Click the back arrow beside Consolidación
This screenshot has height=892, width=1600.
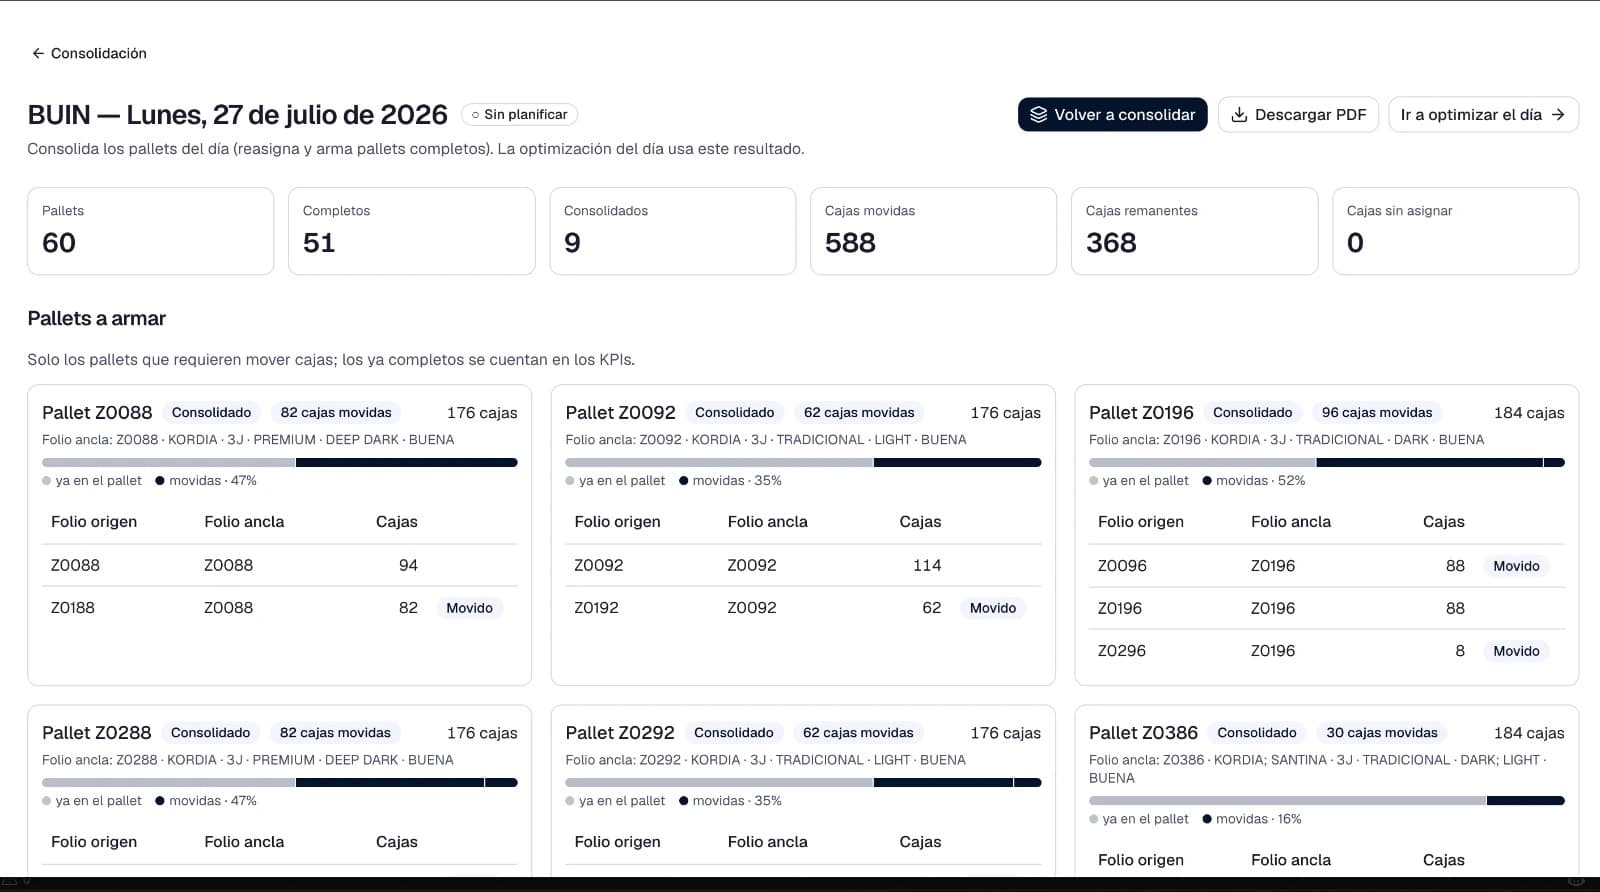pyautogui.click(x=38, y=53)
